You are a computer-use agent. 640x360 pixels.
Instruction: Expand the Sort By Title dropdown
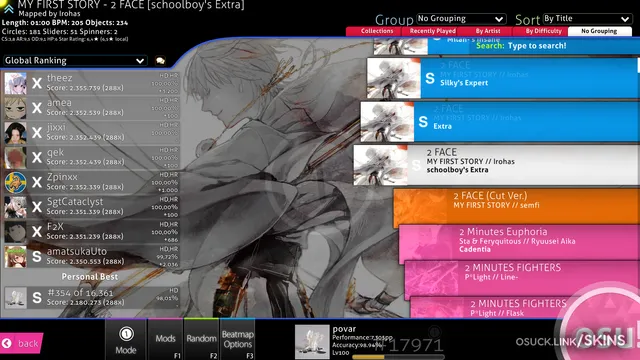coord(587,19)
